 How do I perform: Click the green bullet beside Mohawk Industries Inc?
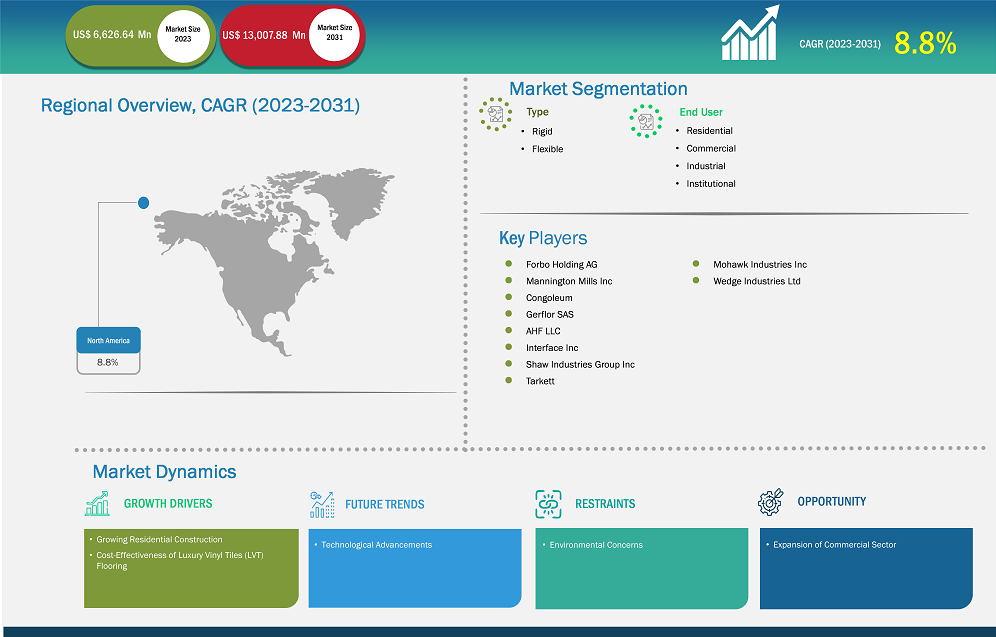[696, 264]
